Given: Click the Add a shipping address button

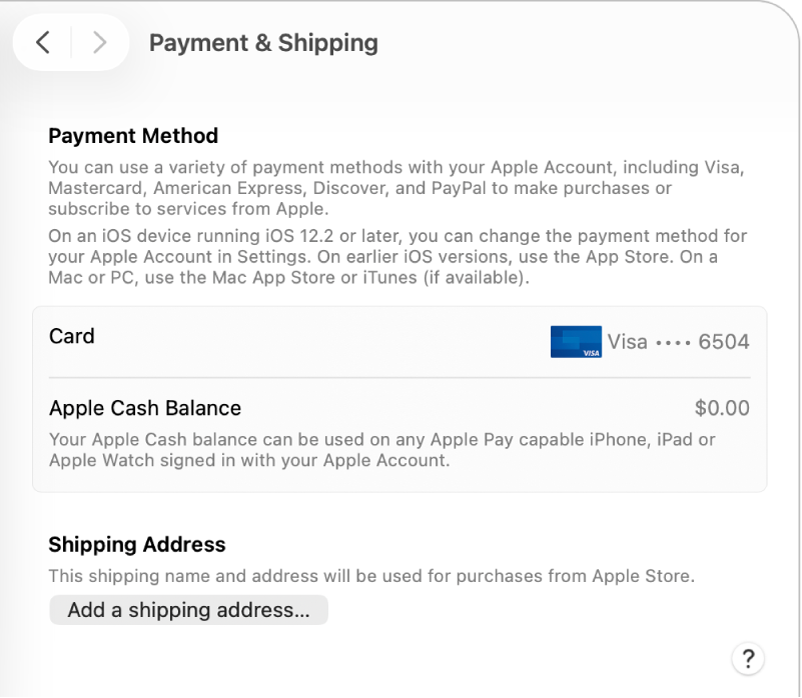Looking at the screenshot, I should click(188, 610).
